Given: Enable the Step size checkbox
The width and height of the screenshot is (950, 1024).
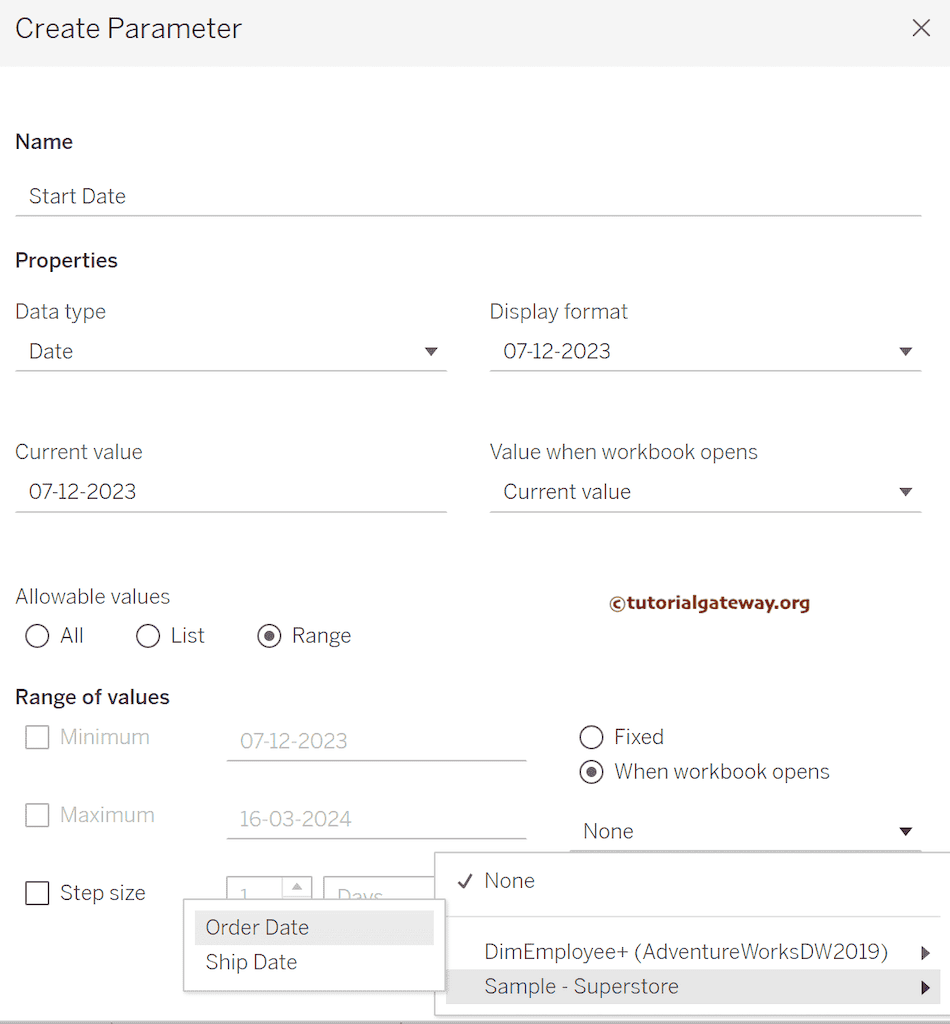Looking at the screenshot, I should 37,893.
